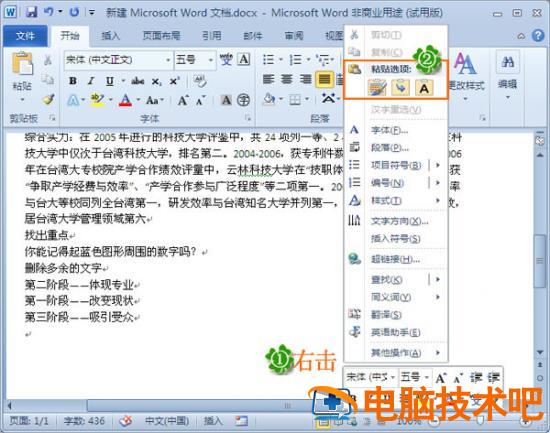Choose 超链接(H)... in context menu
This screenshot has width=550, height=433.
(396, 259)
